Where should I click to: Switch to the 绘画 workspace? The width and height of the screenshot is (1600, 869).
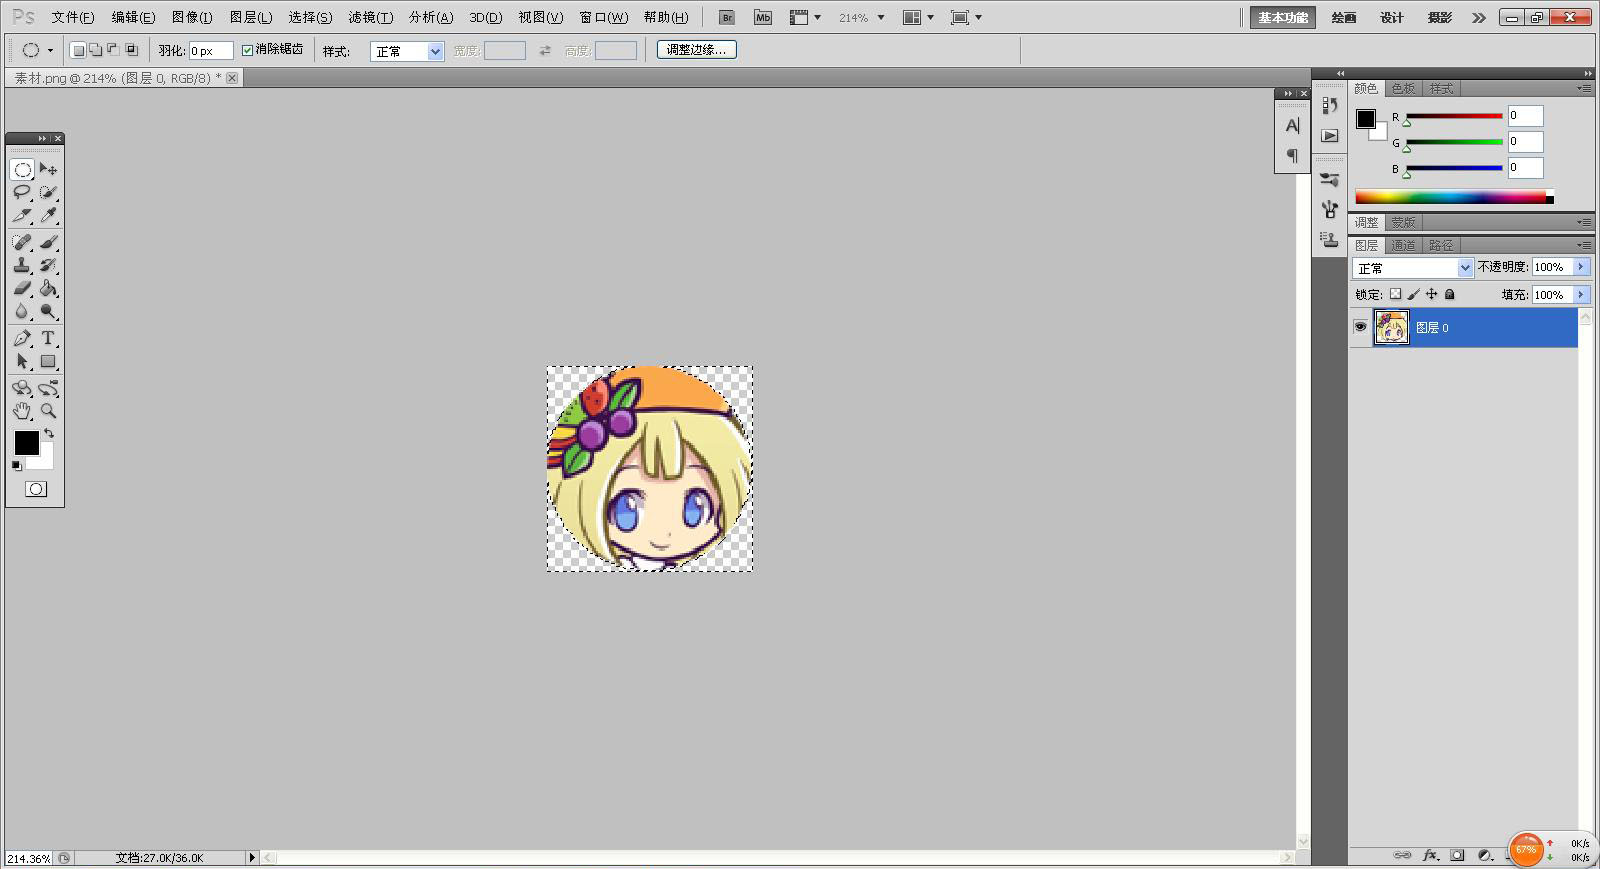pyautogui.click(x=1344, y=17)
